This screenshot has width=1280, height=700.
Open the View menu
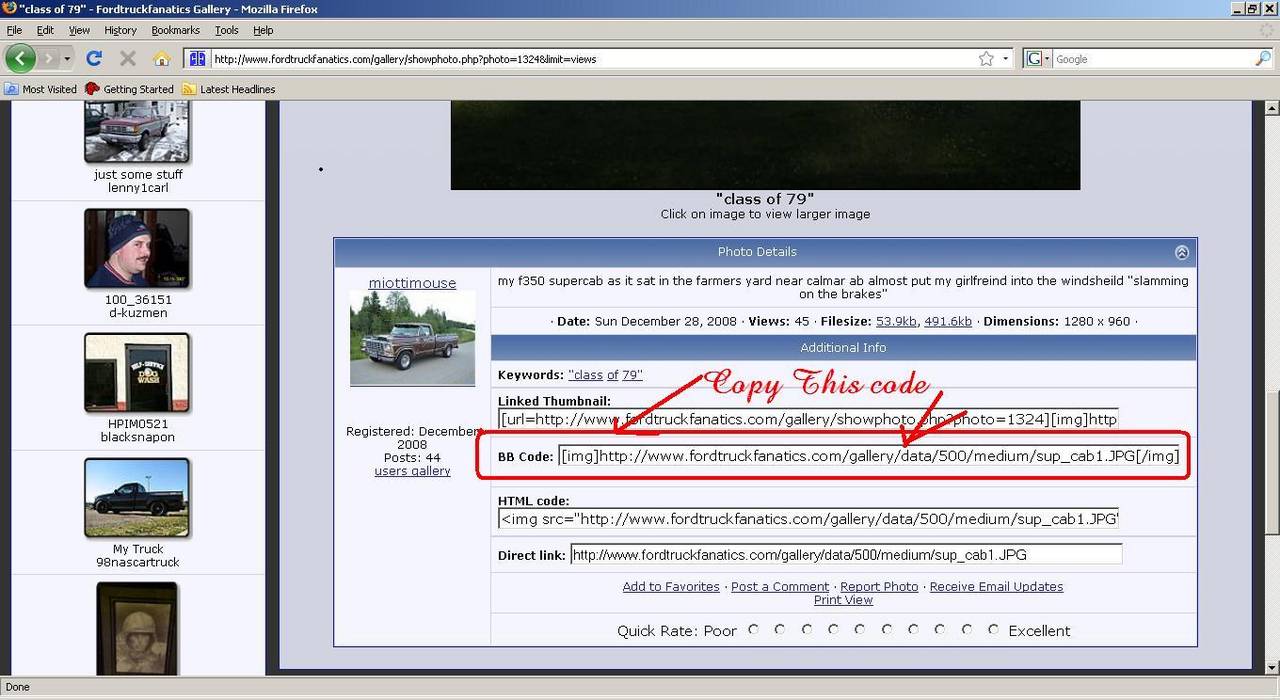click(x=79, y=30)
